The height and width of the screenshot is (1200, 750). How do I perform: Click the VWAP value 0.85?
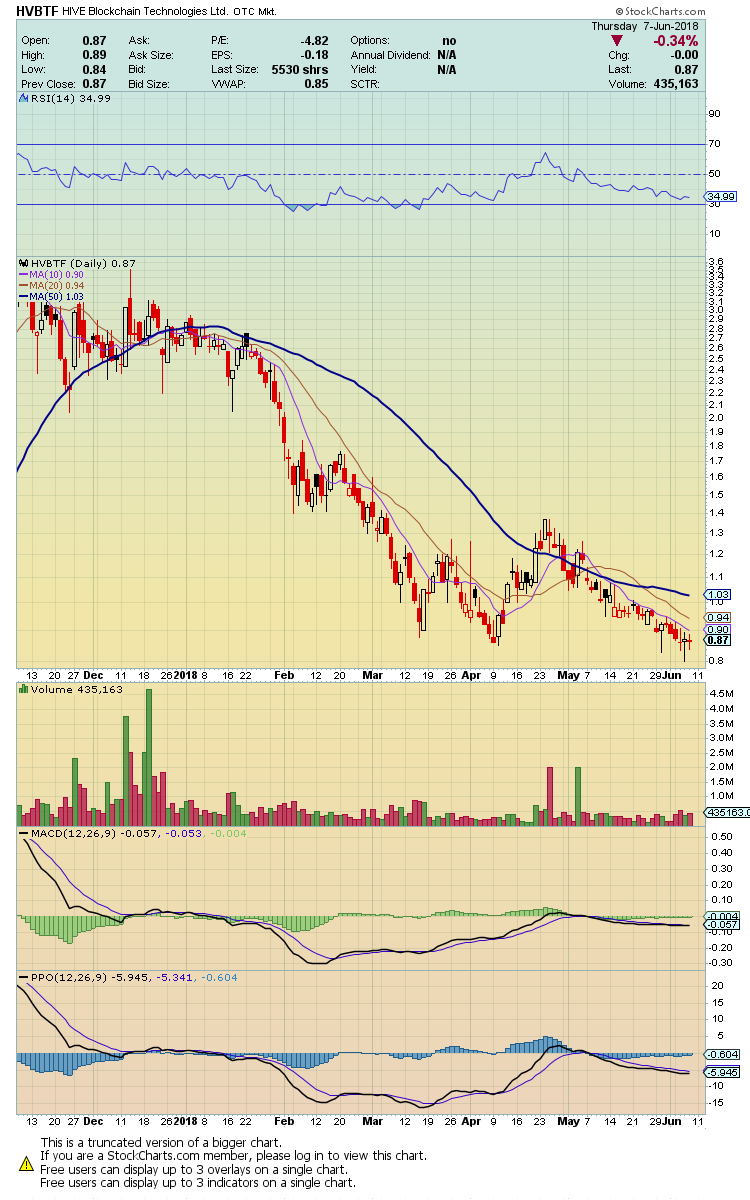[317, 85]
